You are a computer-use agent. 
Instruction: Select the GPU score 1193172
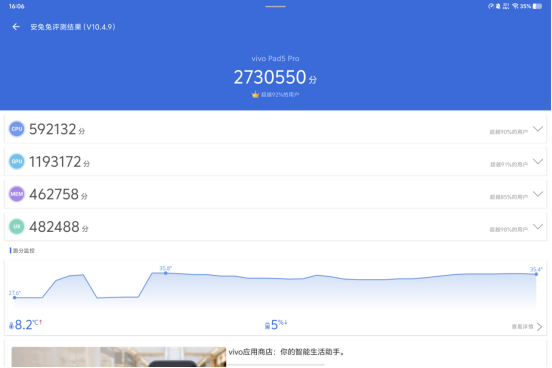55,162
